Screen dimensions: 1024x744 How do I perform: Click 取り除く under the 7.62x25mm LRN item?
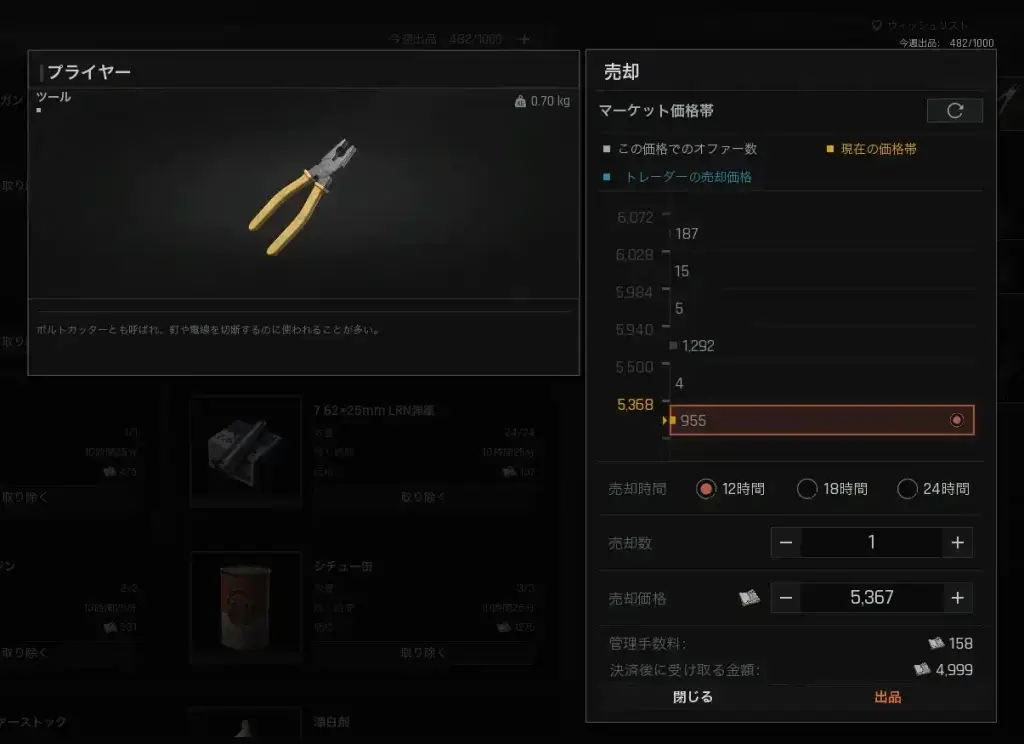tap(423, 497)
